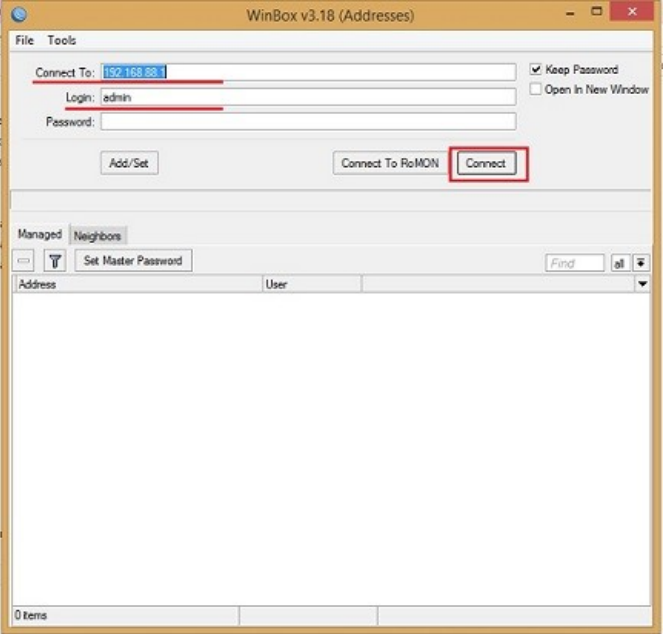Screen dimensions: 663x634
Task: Sort by the User column header
Action: coord(312,284)
